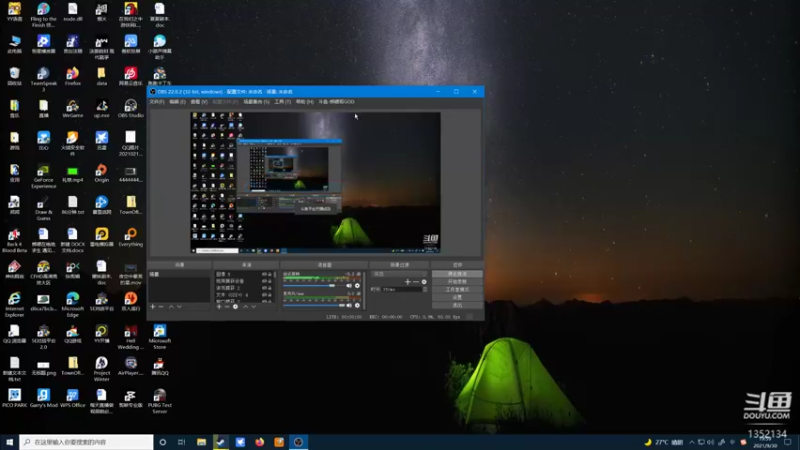The image size is (800, 450).
Task: Open the Task View taskbar button
Action: point(182,442)
